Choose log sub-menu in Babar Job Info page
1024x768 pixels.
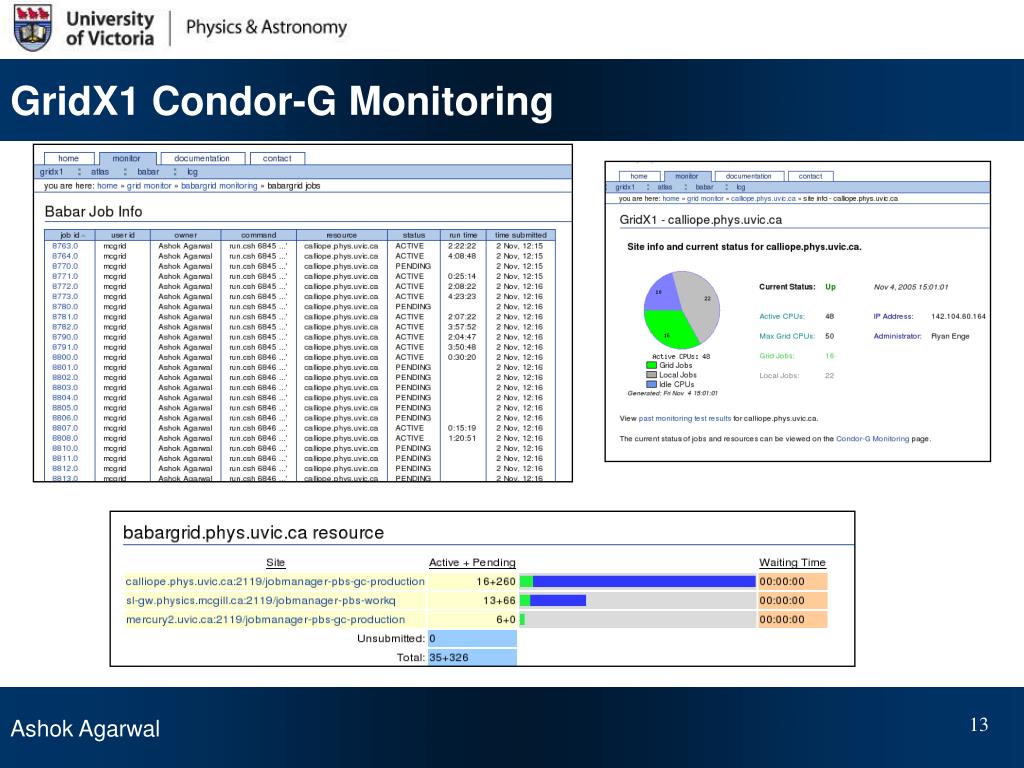click(193, 172)
